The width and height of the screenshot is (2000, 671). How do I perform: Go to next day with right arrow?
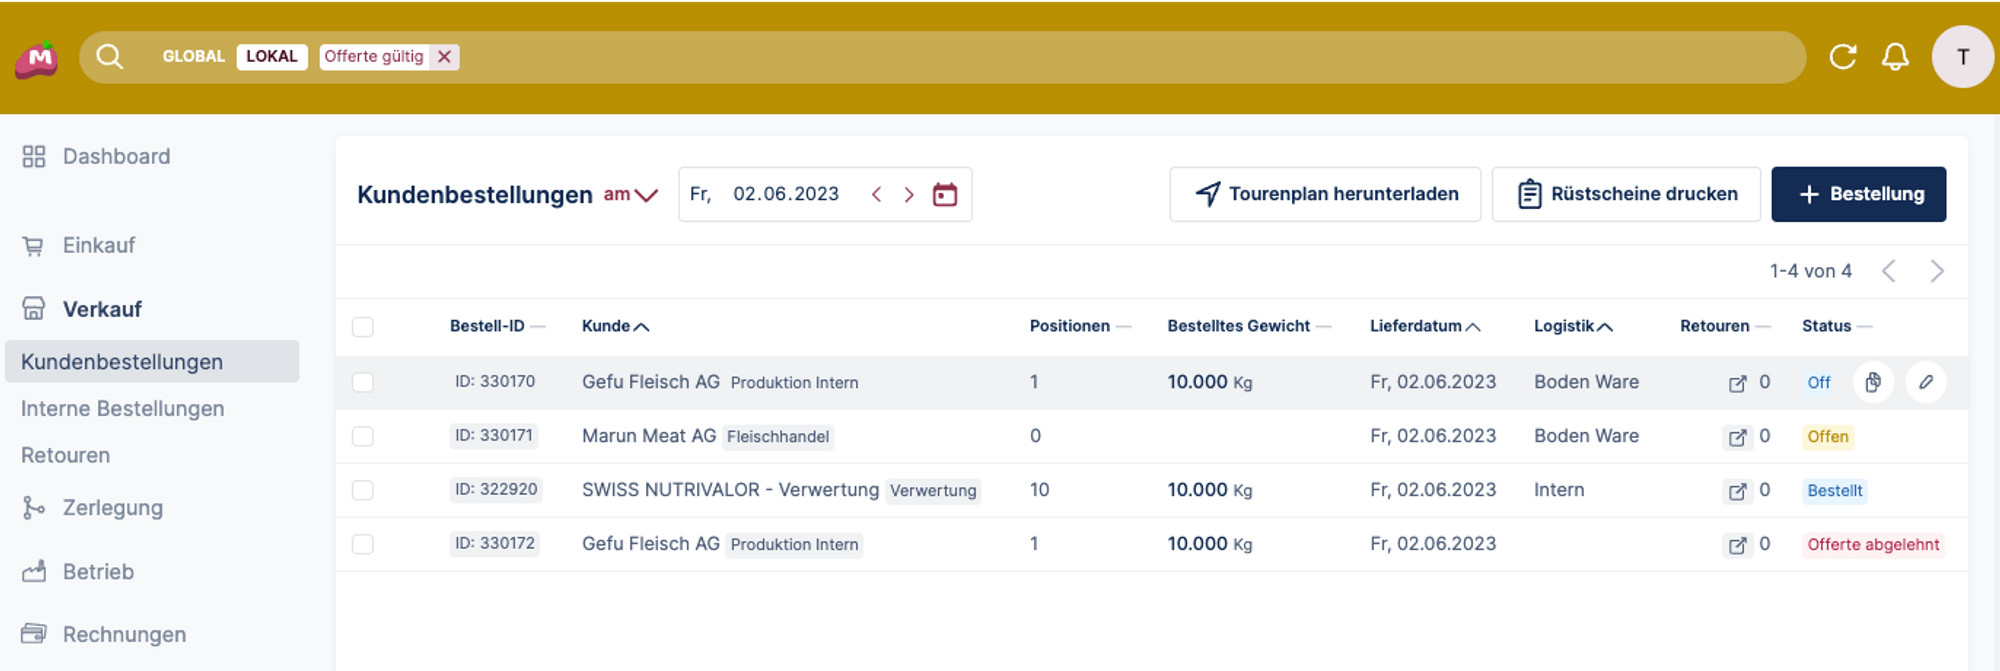click(908, 194)
